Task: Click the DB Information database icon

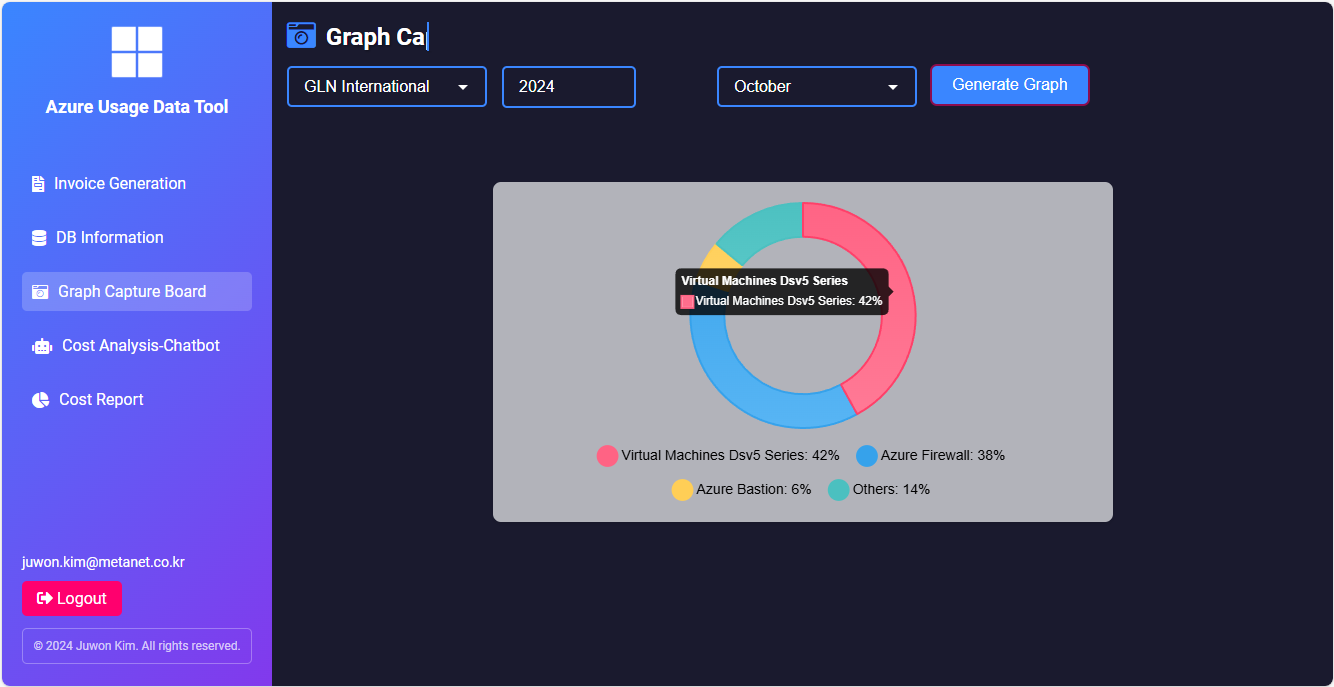Action: pyautogui.click(x=39, y=238)
